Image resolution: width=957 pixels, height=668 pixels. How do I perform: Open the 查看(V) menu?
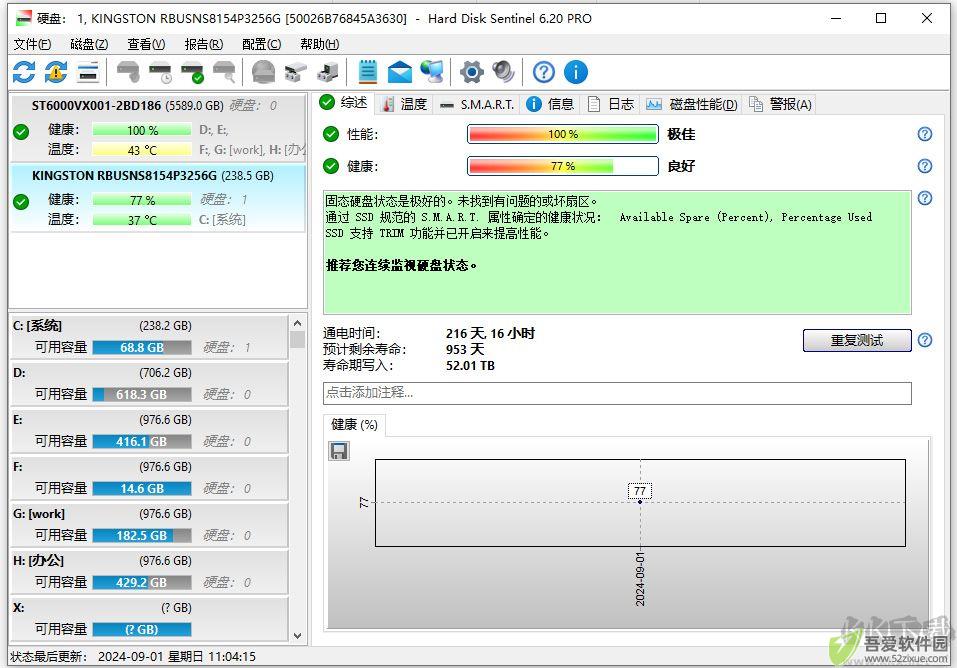click(x=146, y=44)
